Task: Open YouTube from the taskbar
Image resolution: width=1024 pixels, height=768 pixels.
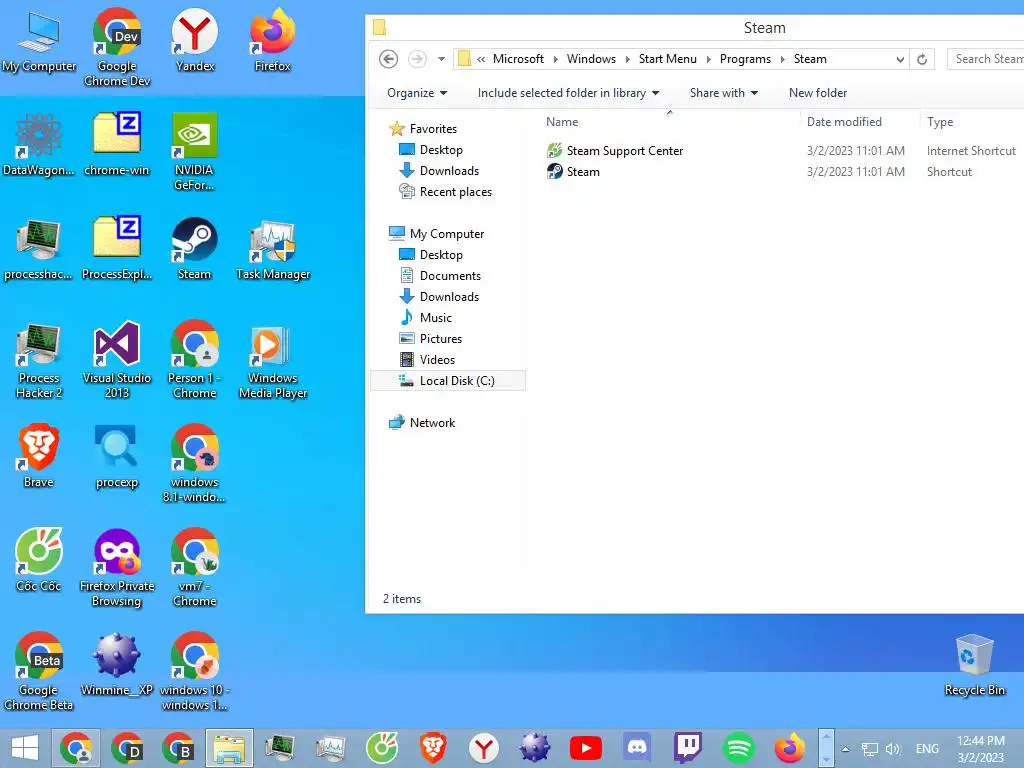Action: pos(586,748)
